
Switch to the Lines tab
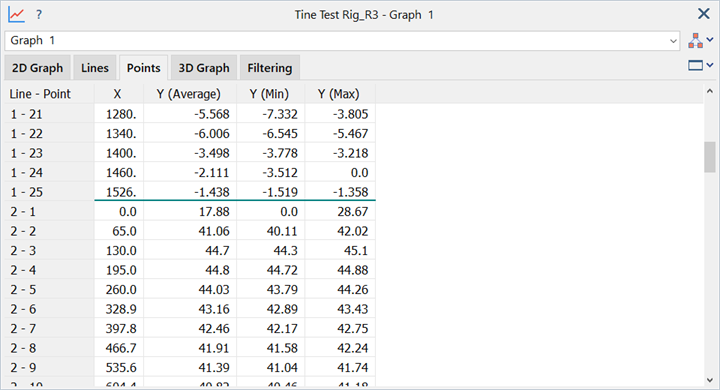click(x=95, y=68)
